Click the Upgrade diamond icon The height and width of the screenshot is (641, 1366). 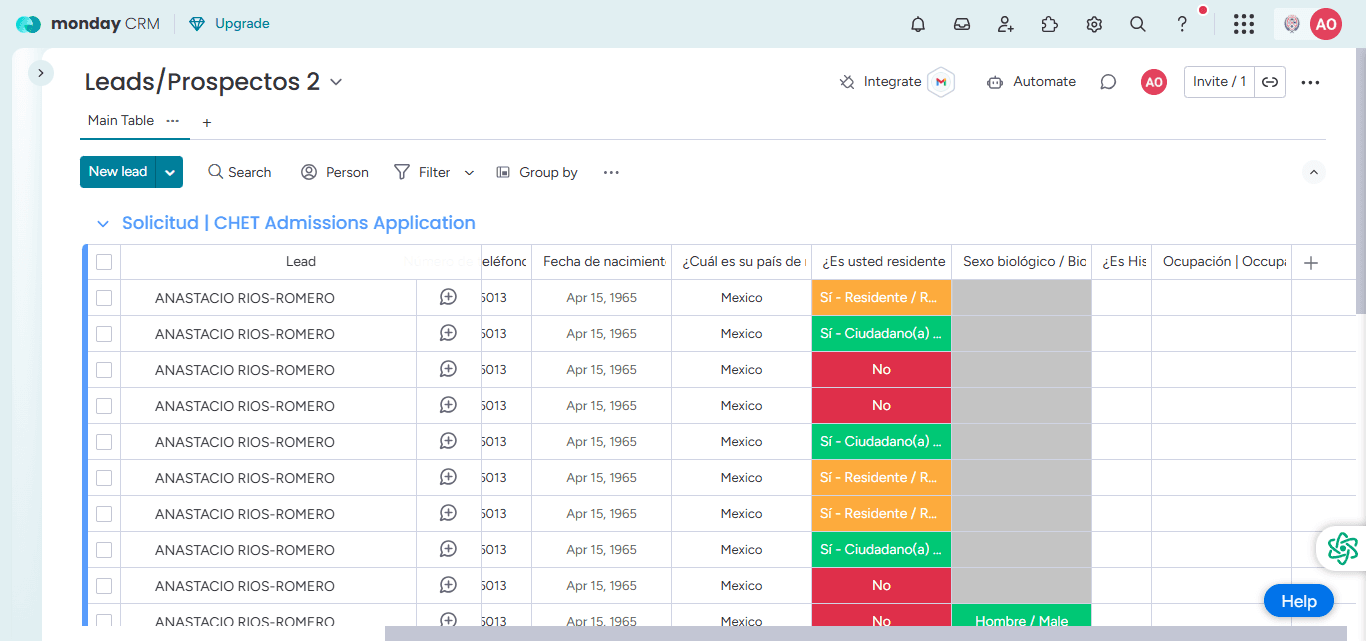click(x=197, y=23)
